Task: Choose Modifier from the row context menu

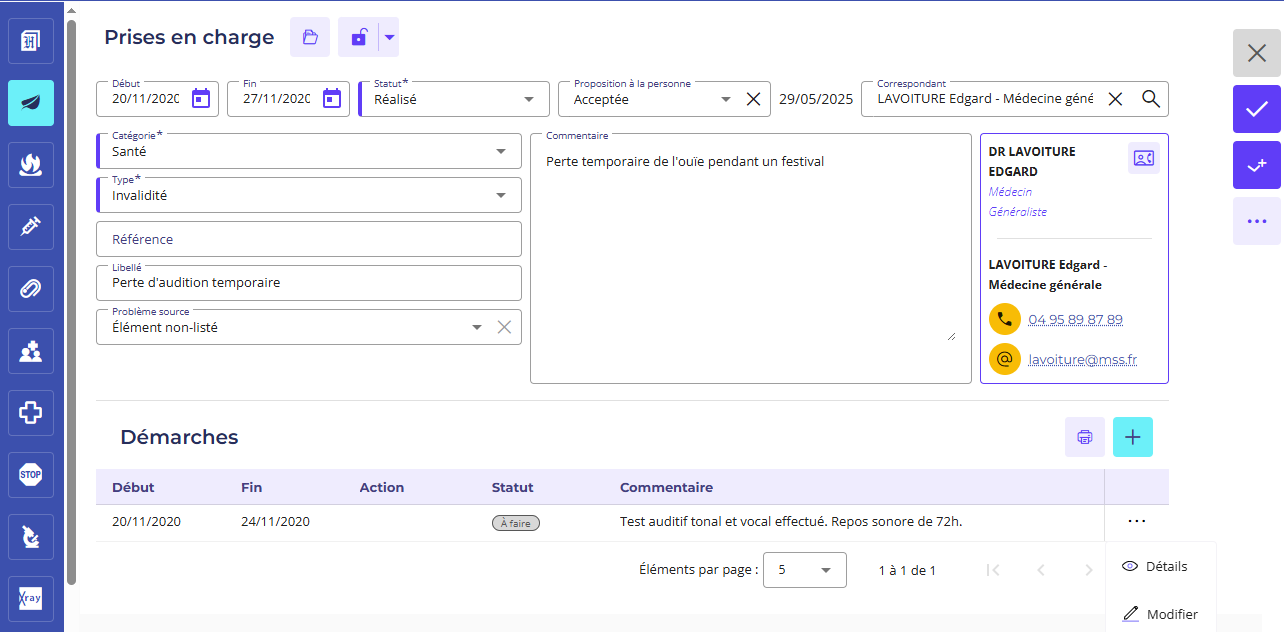Action: [1171, 614]
